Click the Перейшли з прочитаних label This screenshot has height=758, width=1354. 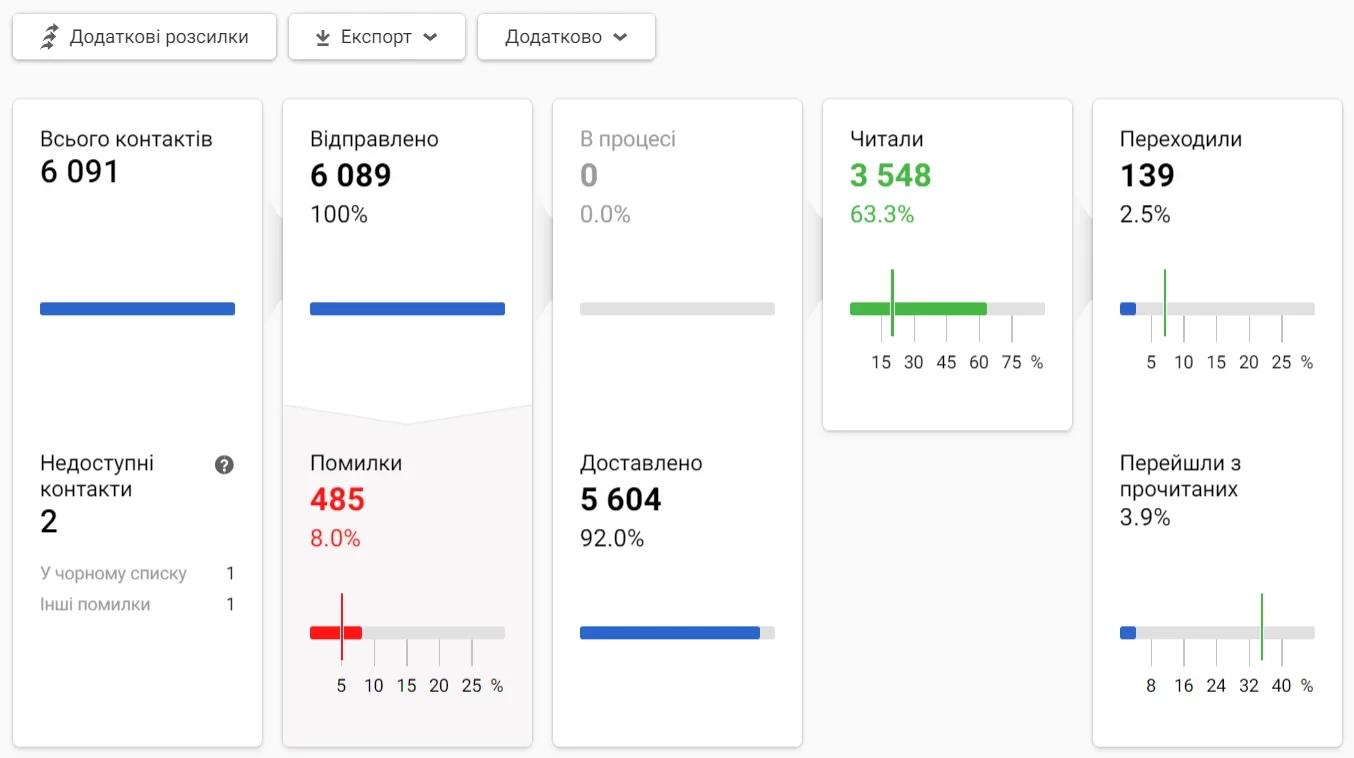tap(1180, 476)
